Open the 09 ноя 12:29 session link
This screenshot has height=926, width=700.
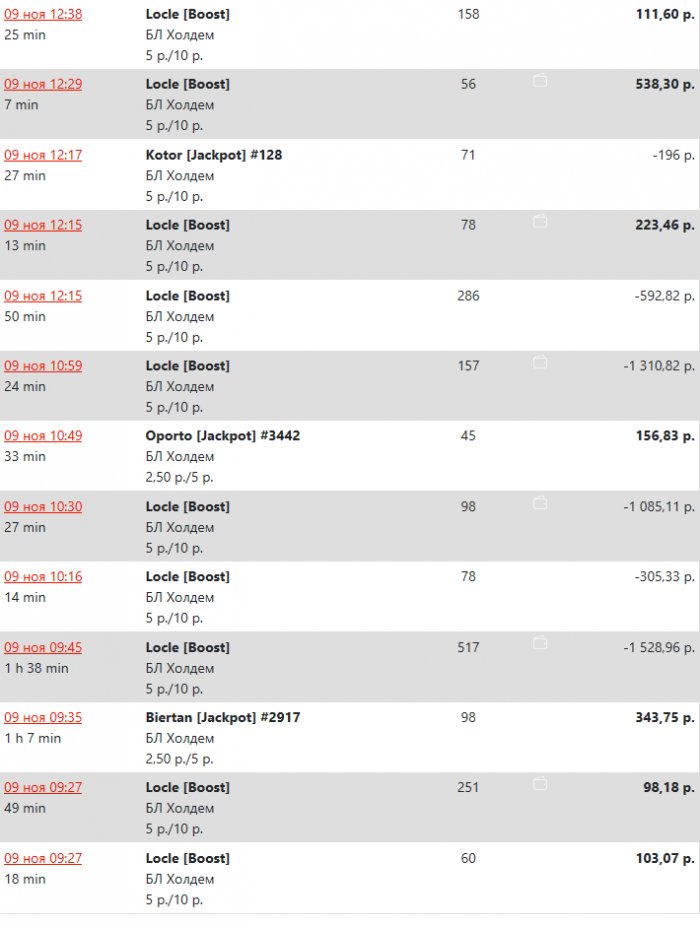tap(43, 84)
